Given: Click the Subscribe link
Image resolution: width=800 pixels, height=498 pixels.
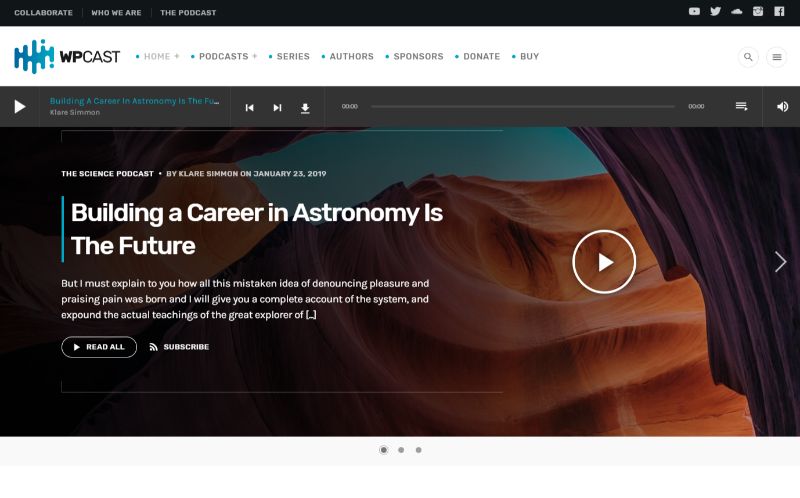Looking at the screenshot, I should pos(186,347).
